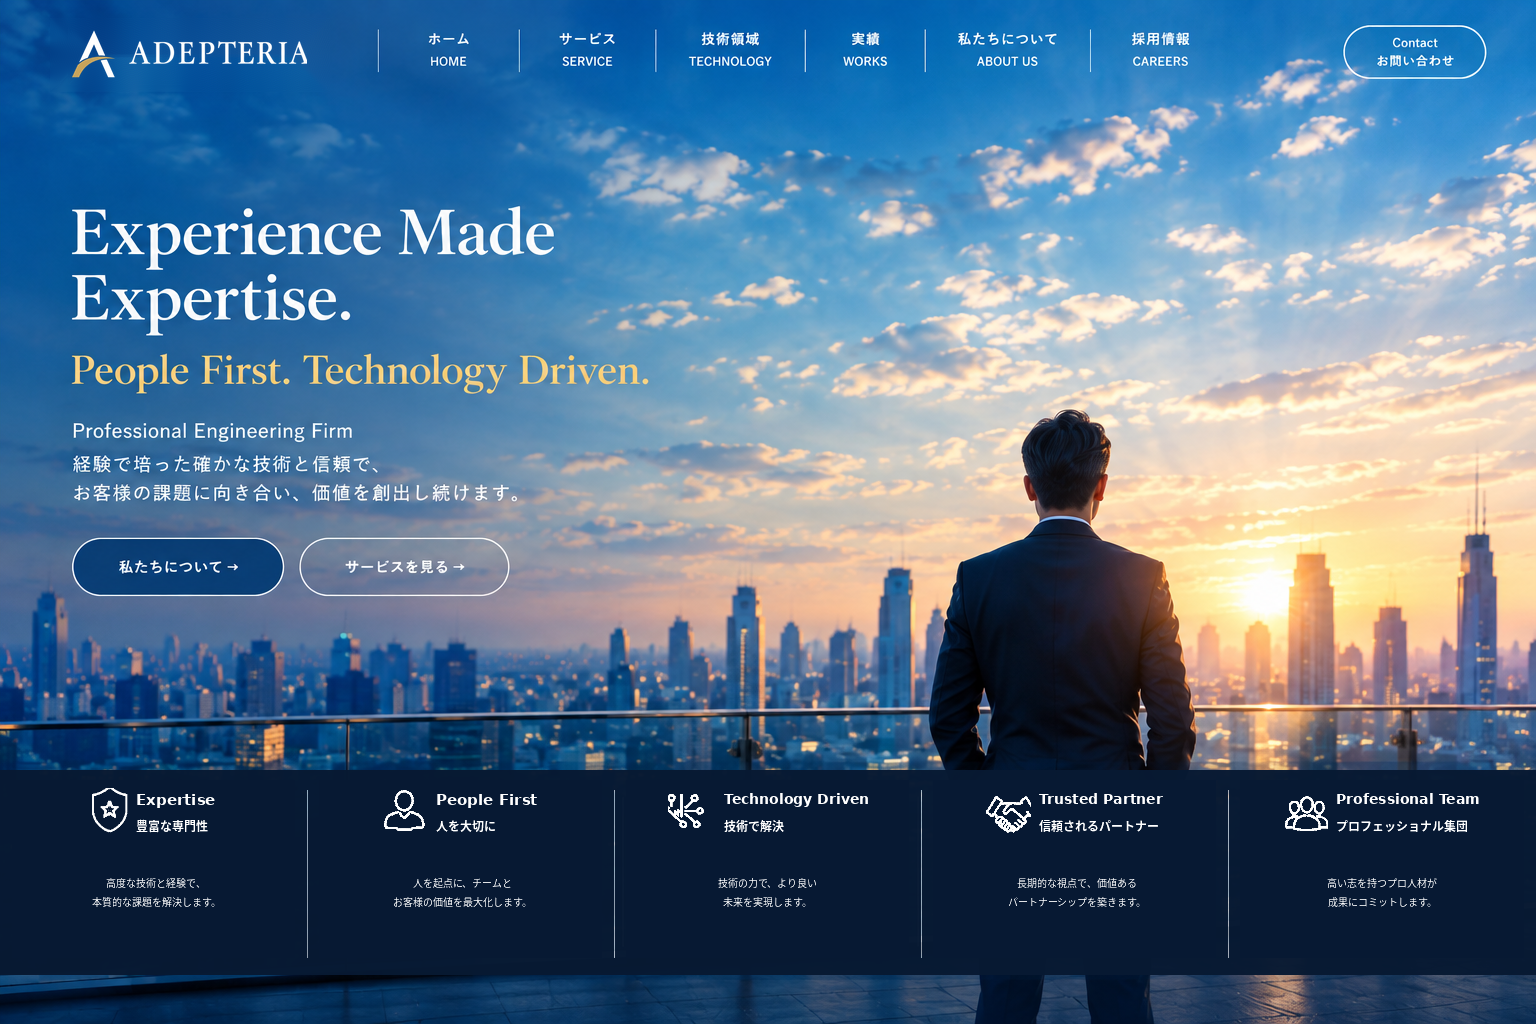Click the 'Professional Team' card title

pos(1407,799)
